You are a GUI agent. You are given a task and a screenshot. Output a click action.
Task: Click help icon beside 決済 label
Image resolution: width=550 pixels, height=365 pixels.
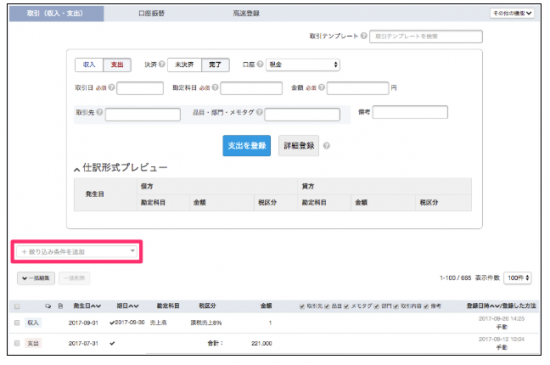[162, 64]
